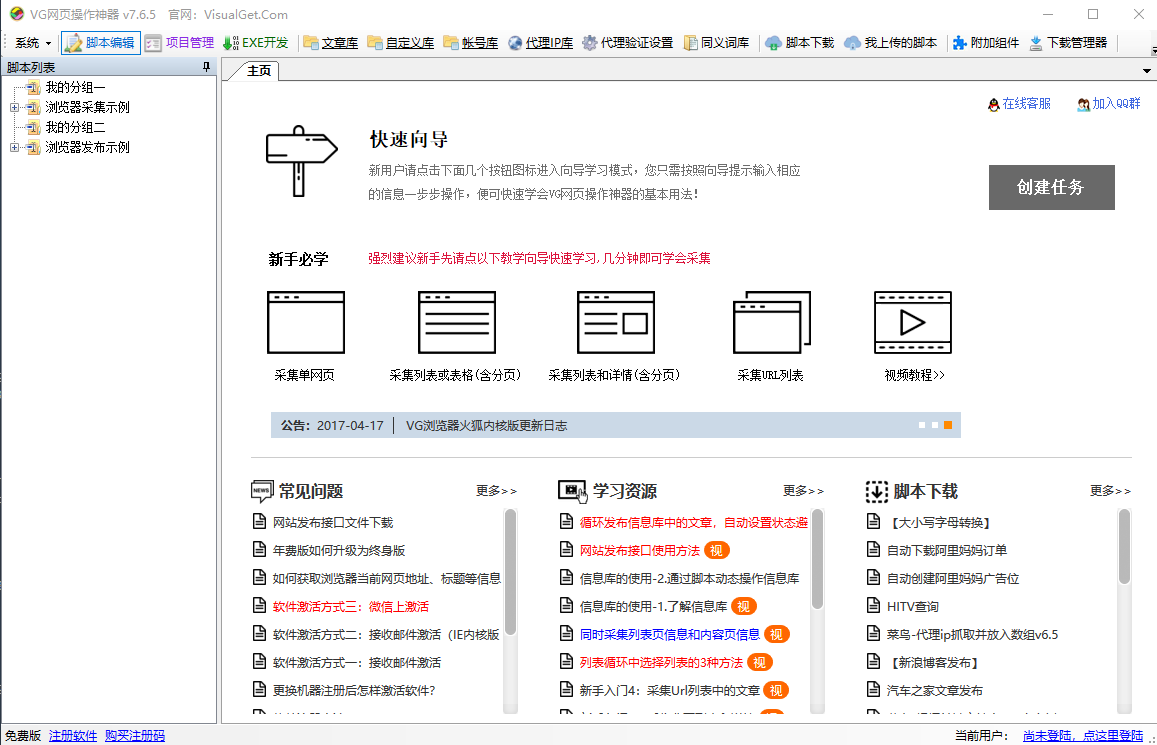This screenshot has height=745, width=1157.
Task: Open 同时采集列表页信息和内容页信息 tutorial
Action: tap(670, 634)
